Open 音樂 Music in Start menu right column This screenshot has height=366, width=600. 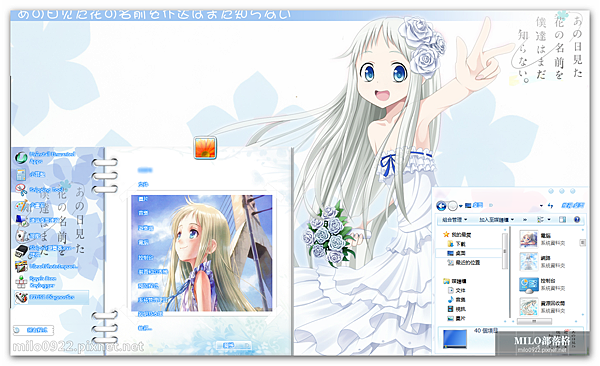pos(143,213)
